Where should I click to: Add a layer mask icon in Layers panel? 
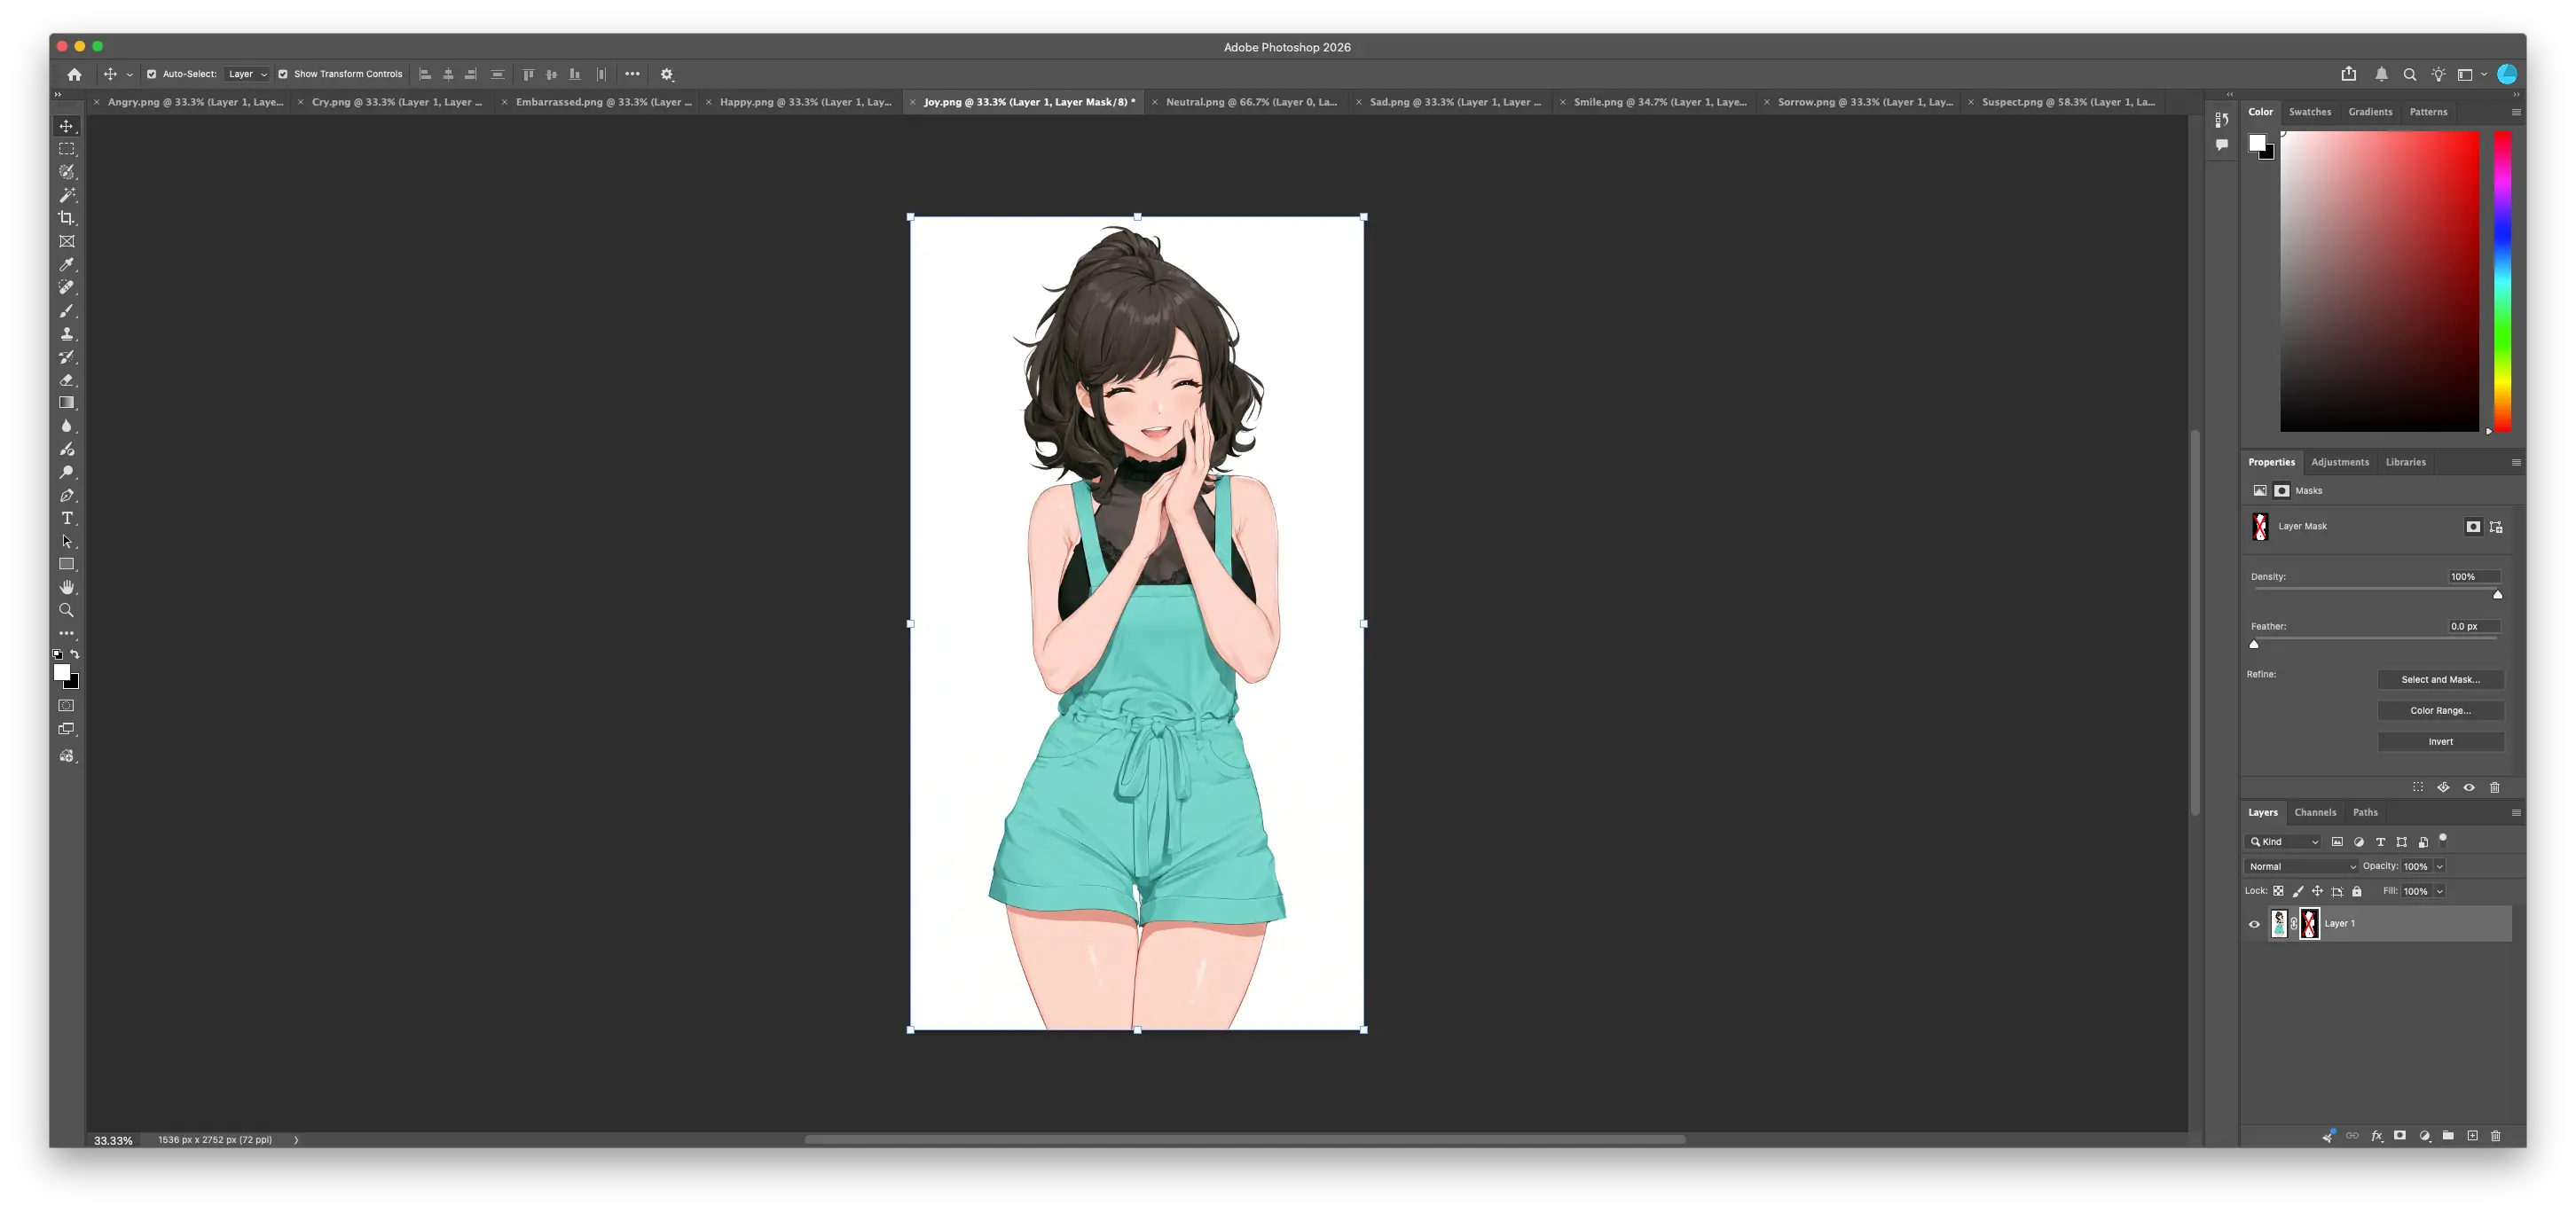click(x=2400, y=1135)
